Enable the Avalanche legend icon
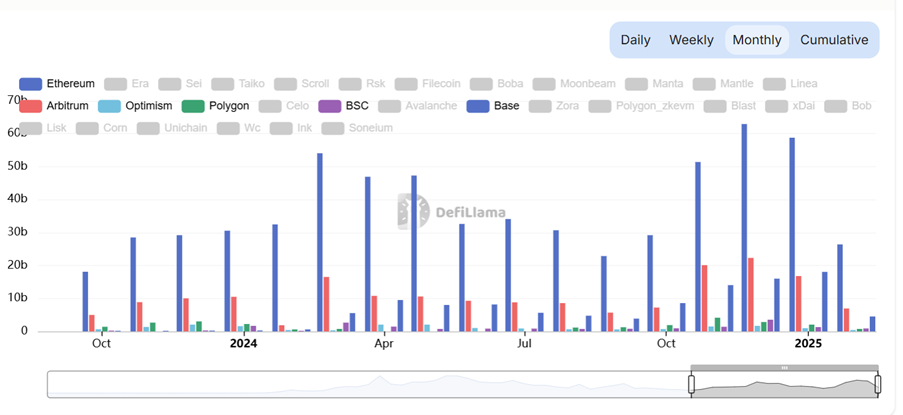The image size is (903, 415). tap(390, 106)
